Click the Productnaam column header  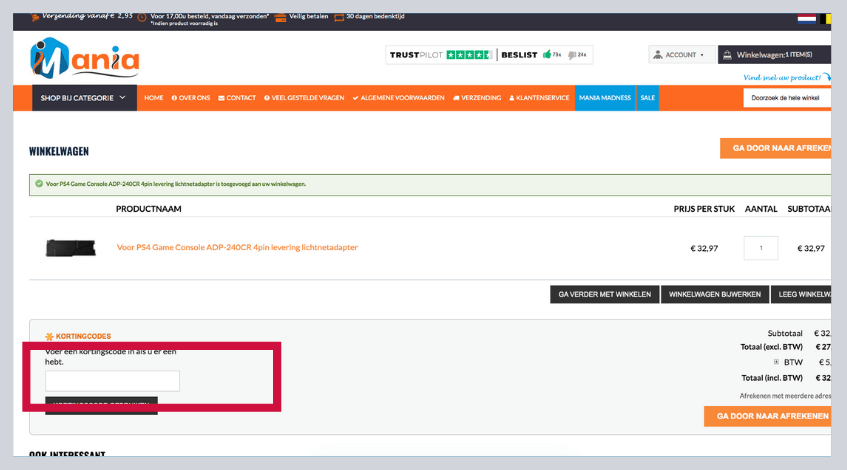click(x=149, y=209)
